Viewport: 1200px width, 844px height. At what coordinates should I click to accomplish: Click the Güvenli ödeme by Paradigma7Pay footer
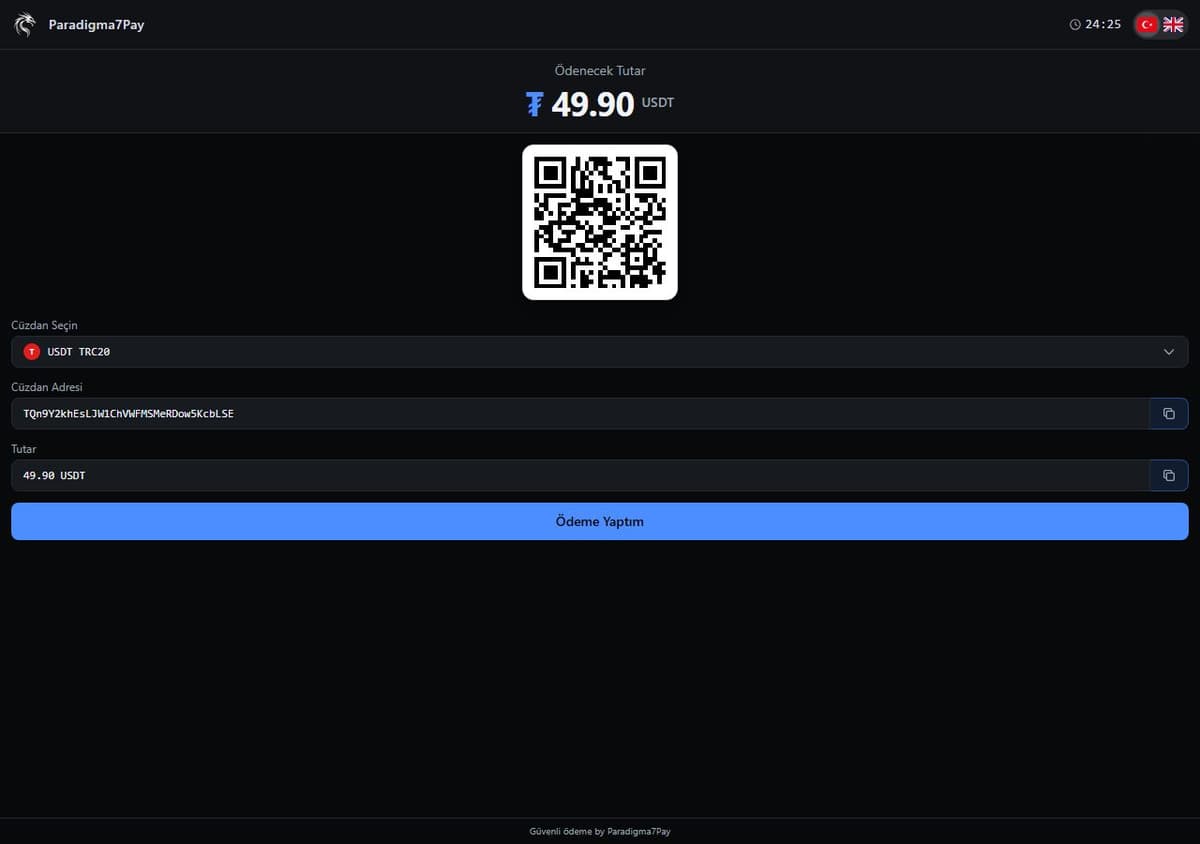point(600,831)
